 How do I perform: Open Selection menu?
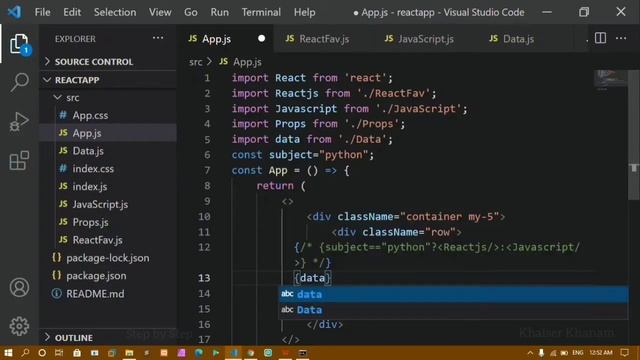[115, 12]
